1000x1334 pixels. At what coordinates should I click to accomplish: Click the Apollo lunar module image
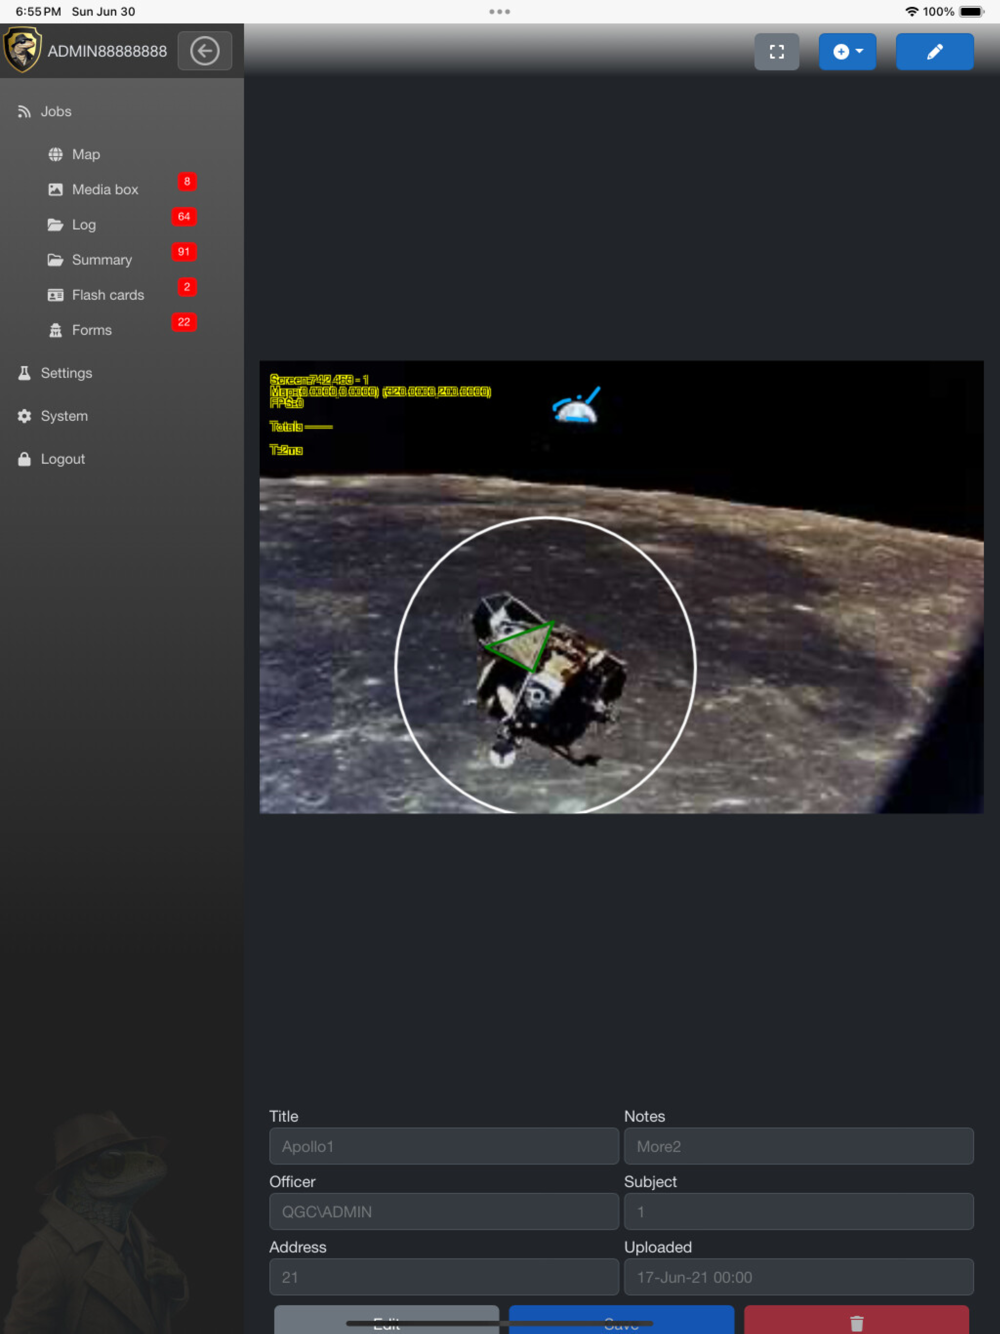pos(621,587)
